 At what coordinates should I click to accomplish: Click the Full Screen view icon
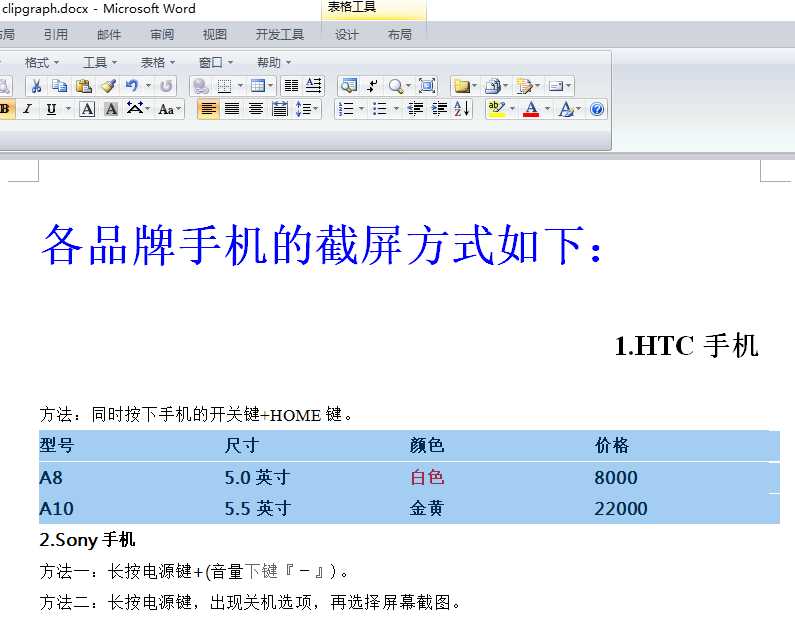(427, 86)
